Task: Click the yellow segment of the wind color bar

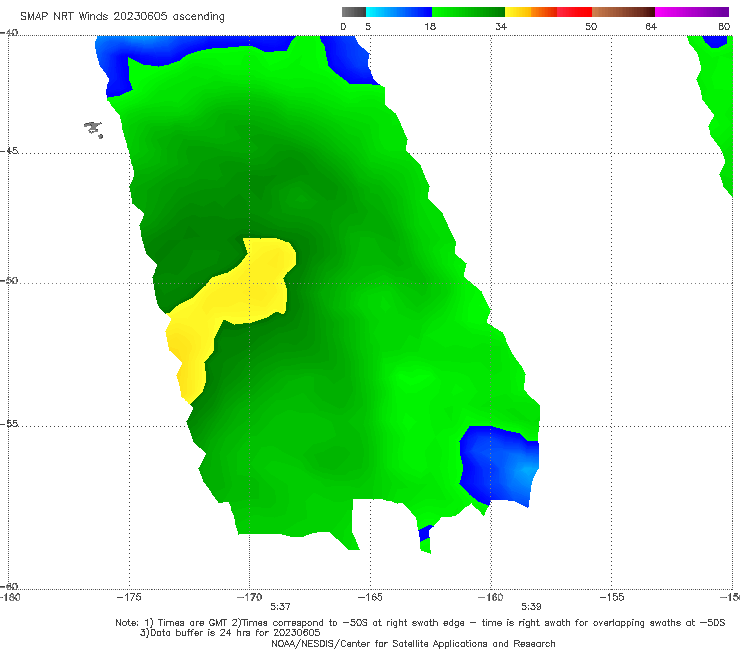Action: pos(518,12)
